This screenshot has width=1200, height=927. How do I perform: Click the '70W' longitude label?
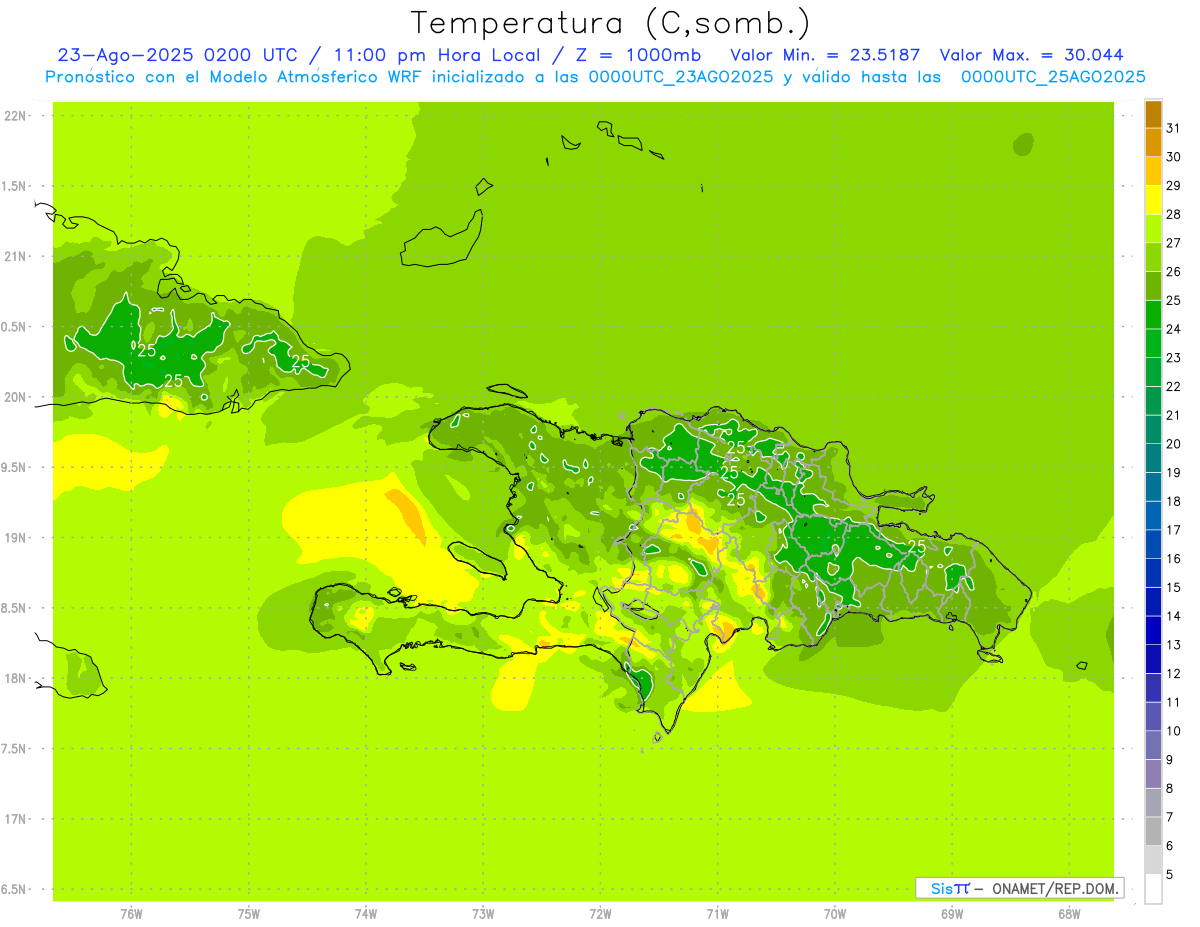834,914
